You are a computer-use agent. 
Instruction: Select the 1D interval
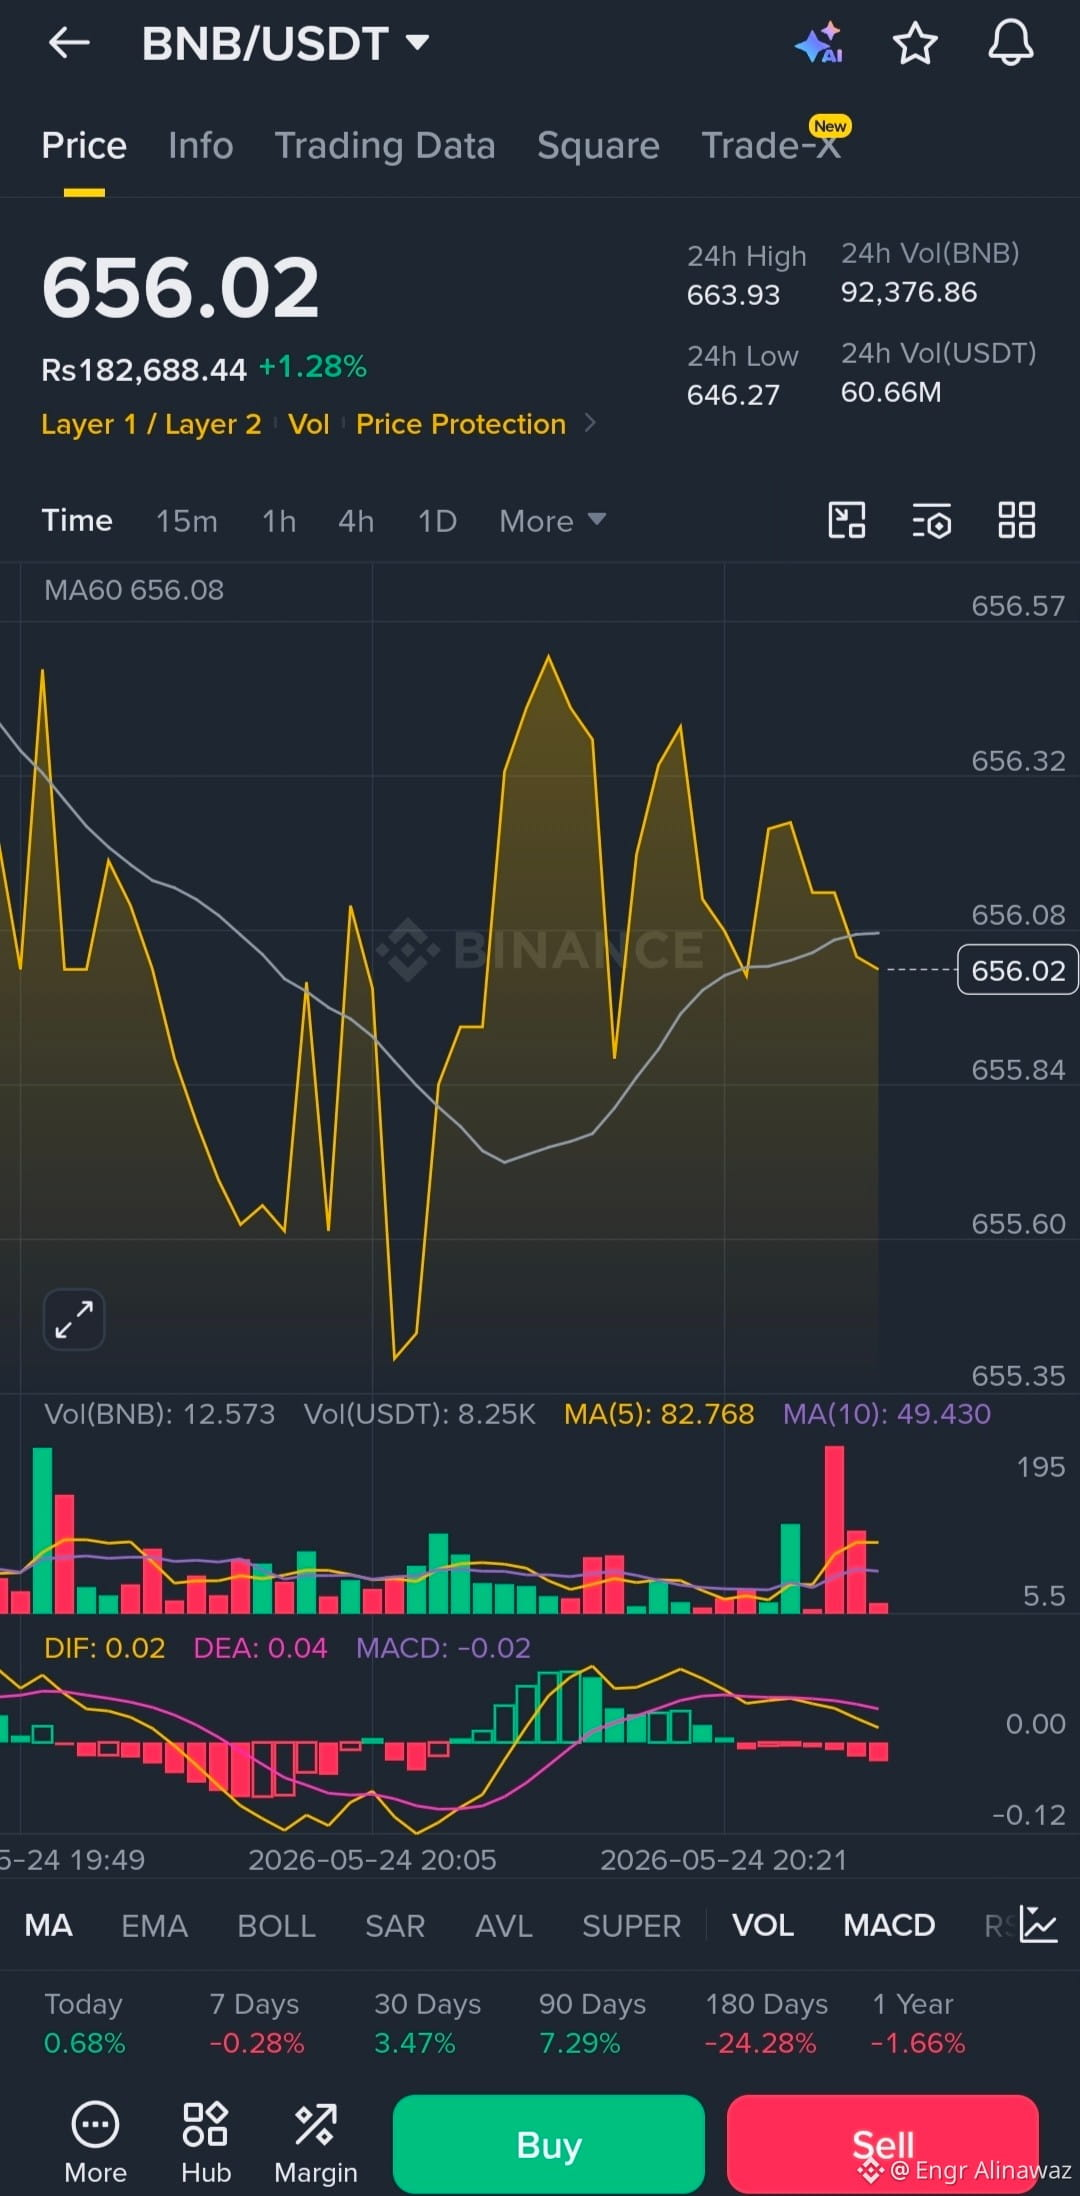pyautogui.click(x=437, y=521)
